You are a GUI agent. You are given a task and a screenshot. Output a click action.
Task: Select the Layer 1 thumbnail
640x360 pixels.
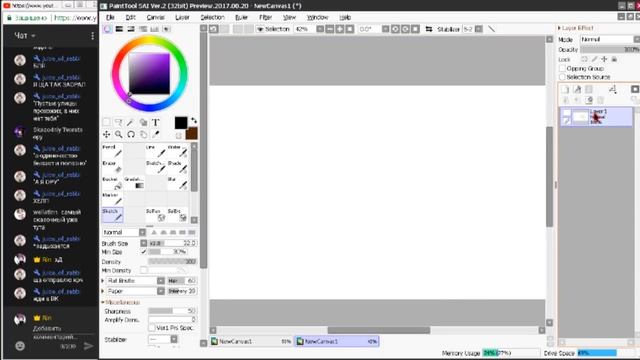[x=580, y=117]
